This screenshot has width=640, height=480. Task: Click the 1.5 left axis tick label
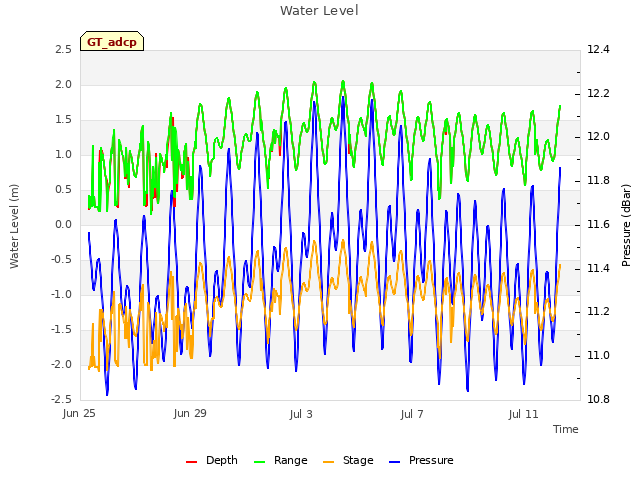tap(63, 120)
